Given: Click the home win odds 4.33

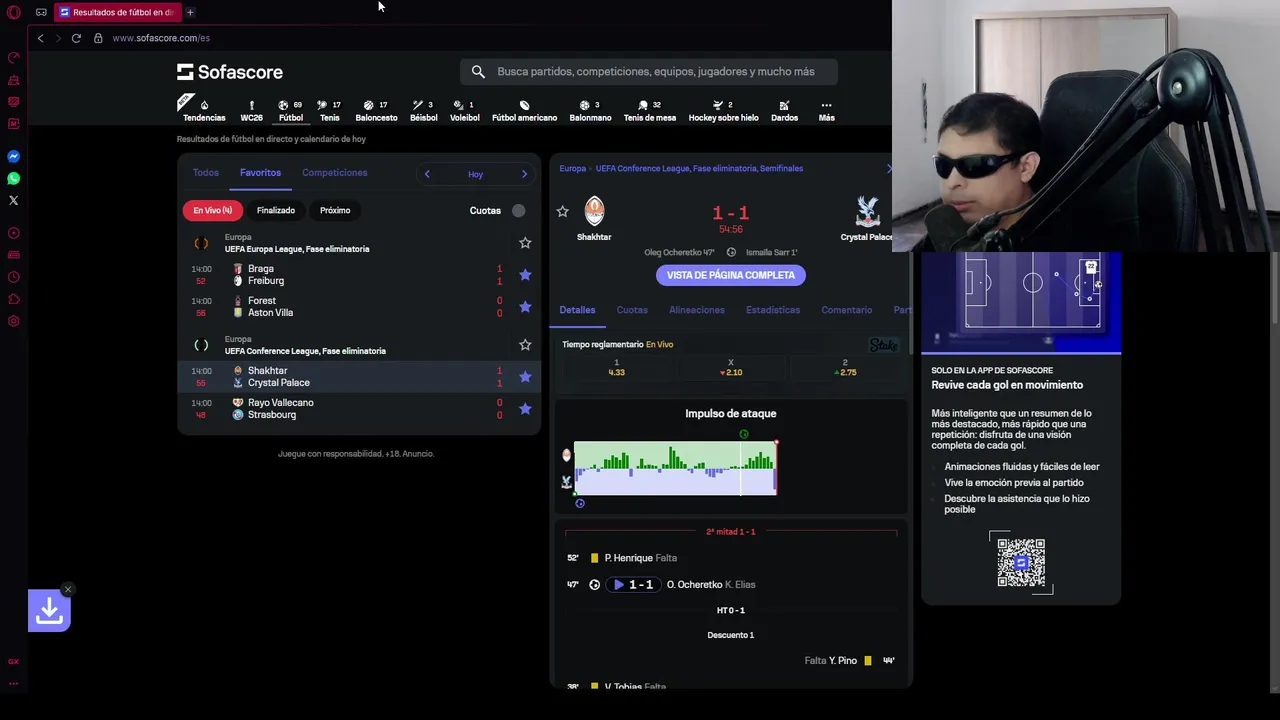Looking at the screenshot, I should click(x=616, y=368).
